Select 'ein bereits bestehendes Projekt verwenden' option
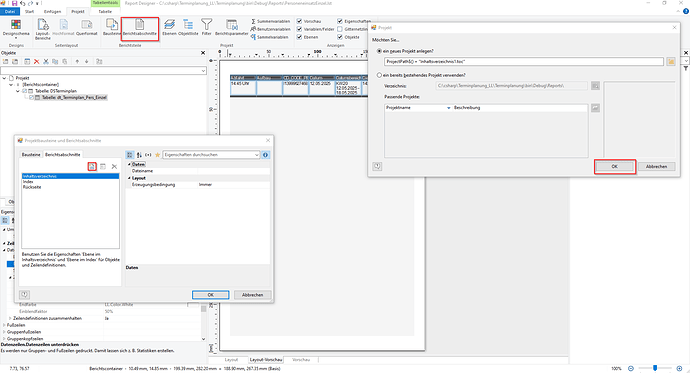The width and height of the screenshot is (690, 373). point(379,75)
